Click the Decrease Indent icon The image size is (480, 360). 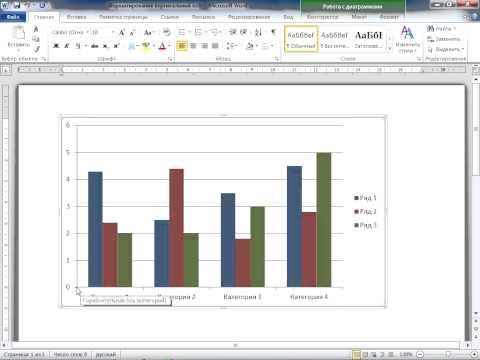(x=233, y=32)
